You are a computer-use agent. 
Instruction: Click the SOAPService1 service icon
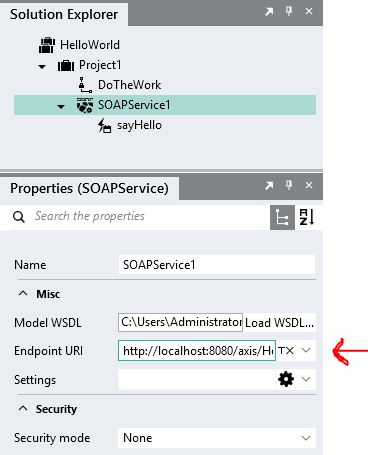[85, 105]
